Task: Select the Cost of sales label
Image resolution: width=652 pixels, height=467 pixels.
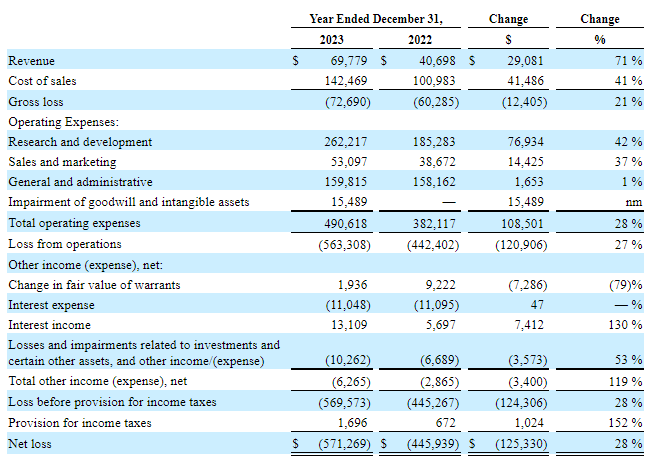Action: point(42,81)
